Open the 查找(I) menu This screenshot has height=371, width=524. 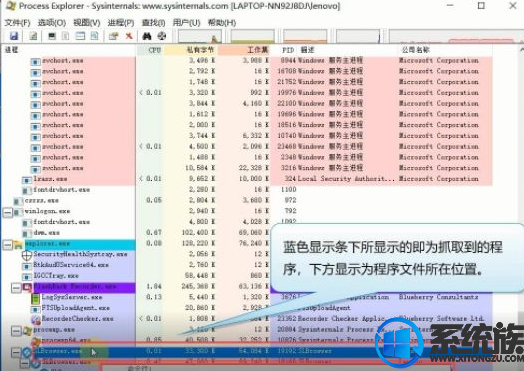click(153, 23)
